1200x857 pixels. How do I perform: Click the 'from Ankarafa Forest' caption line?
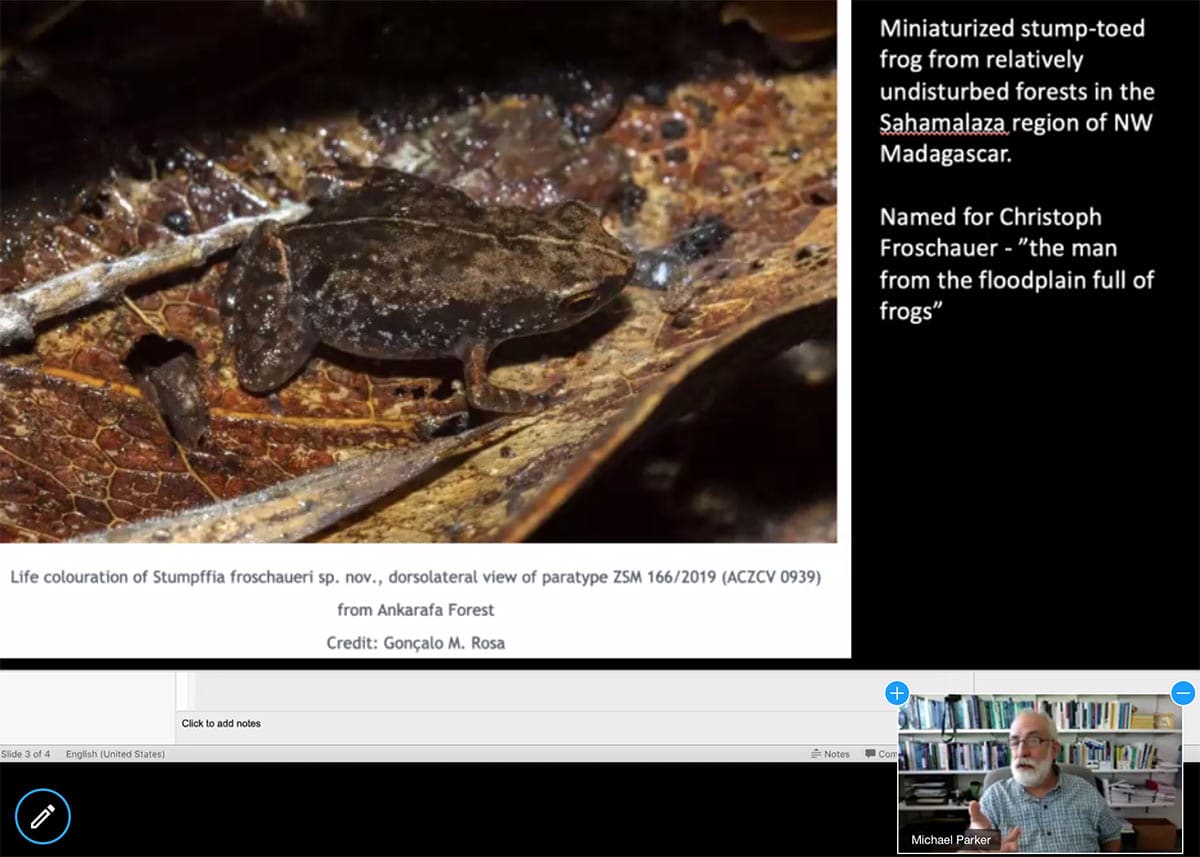point(415,610)
